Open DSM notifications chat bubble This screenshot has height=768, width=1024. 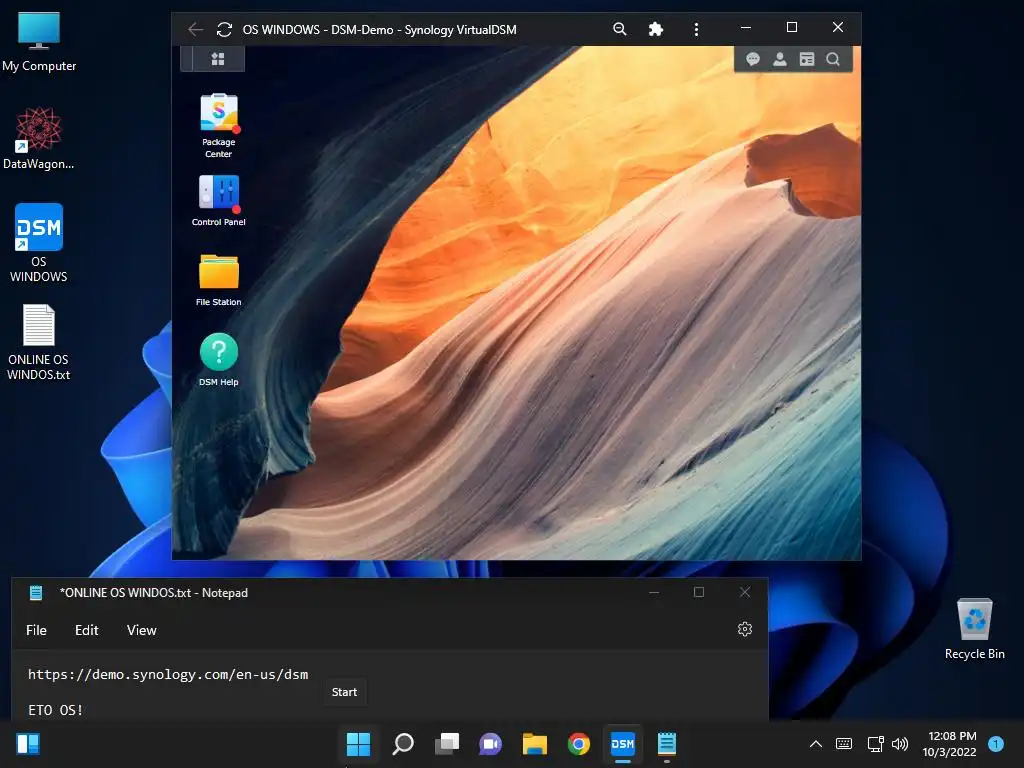click(752, 59)
